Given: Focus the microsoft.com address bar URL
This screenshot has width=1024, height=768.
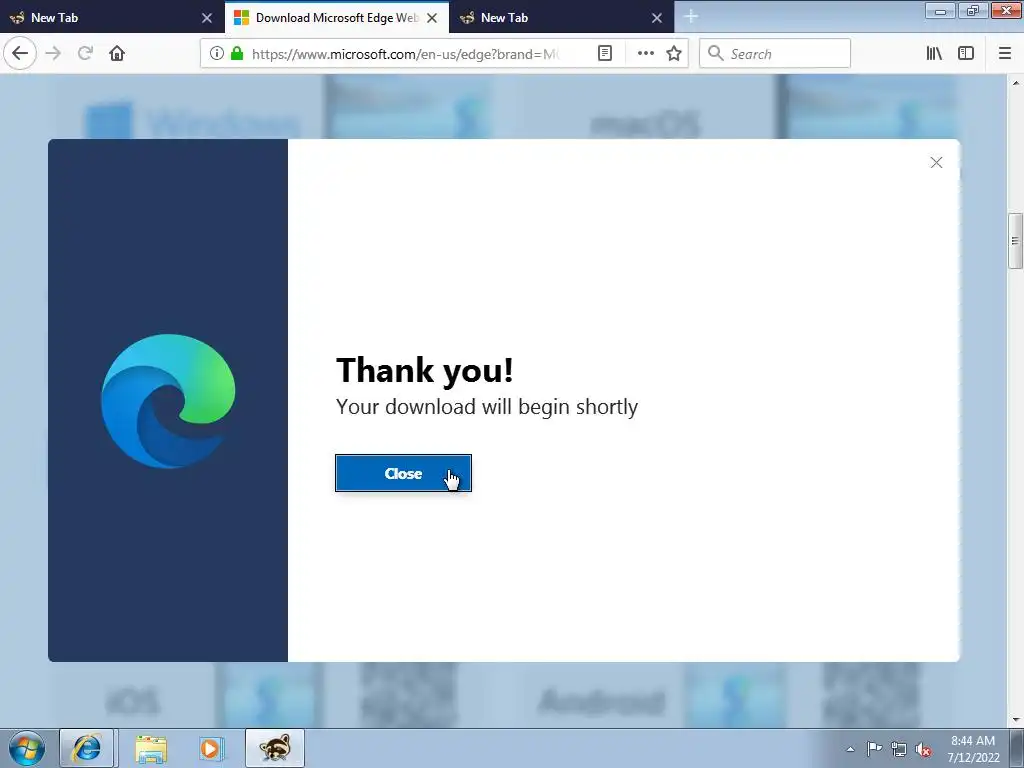Looking at the screenshot, I should click(x=405, y=54).
